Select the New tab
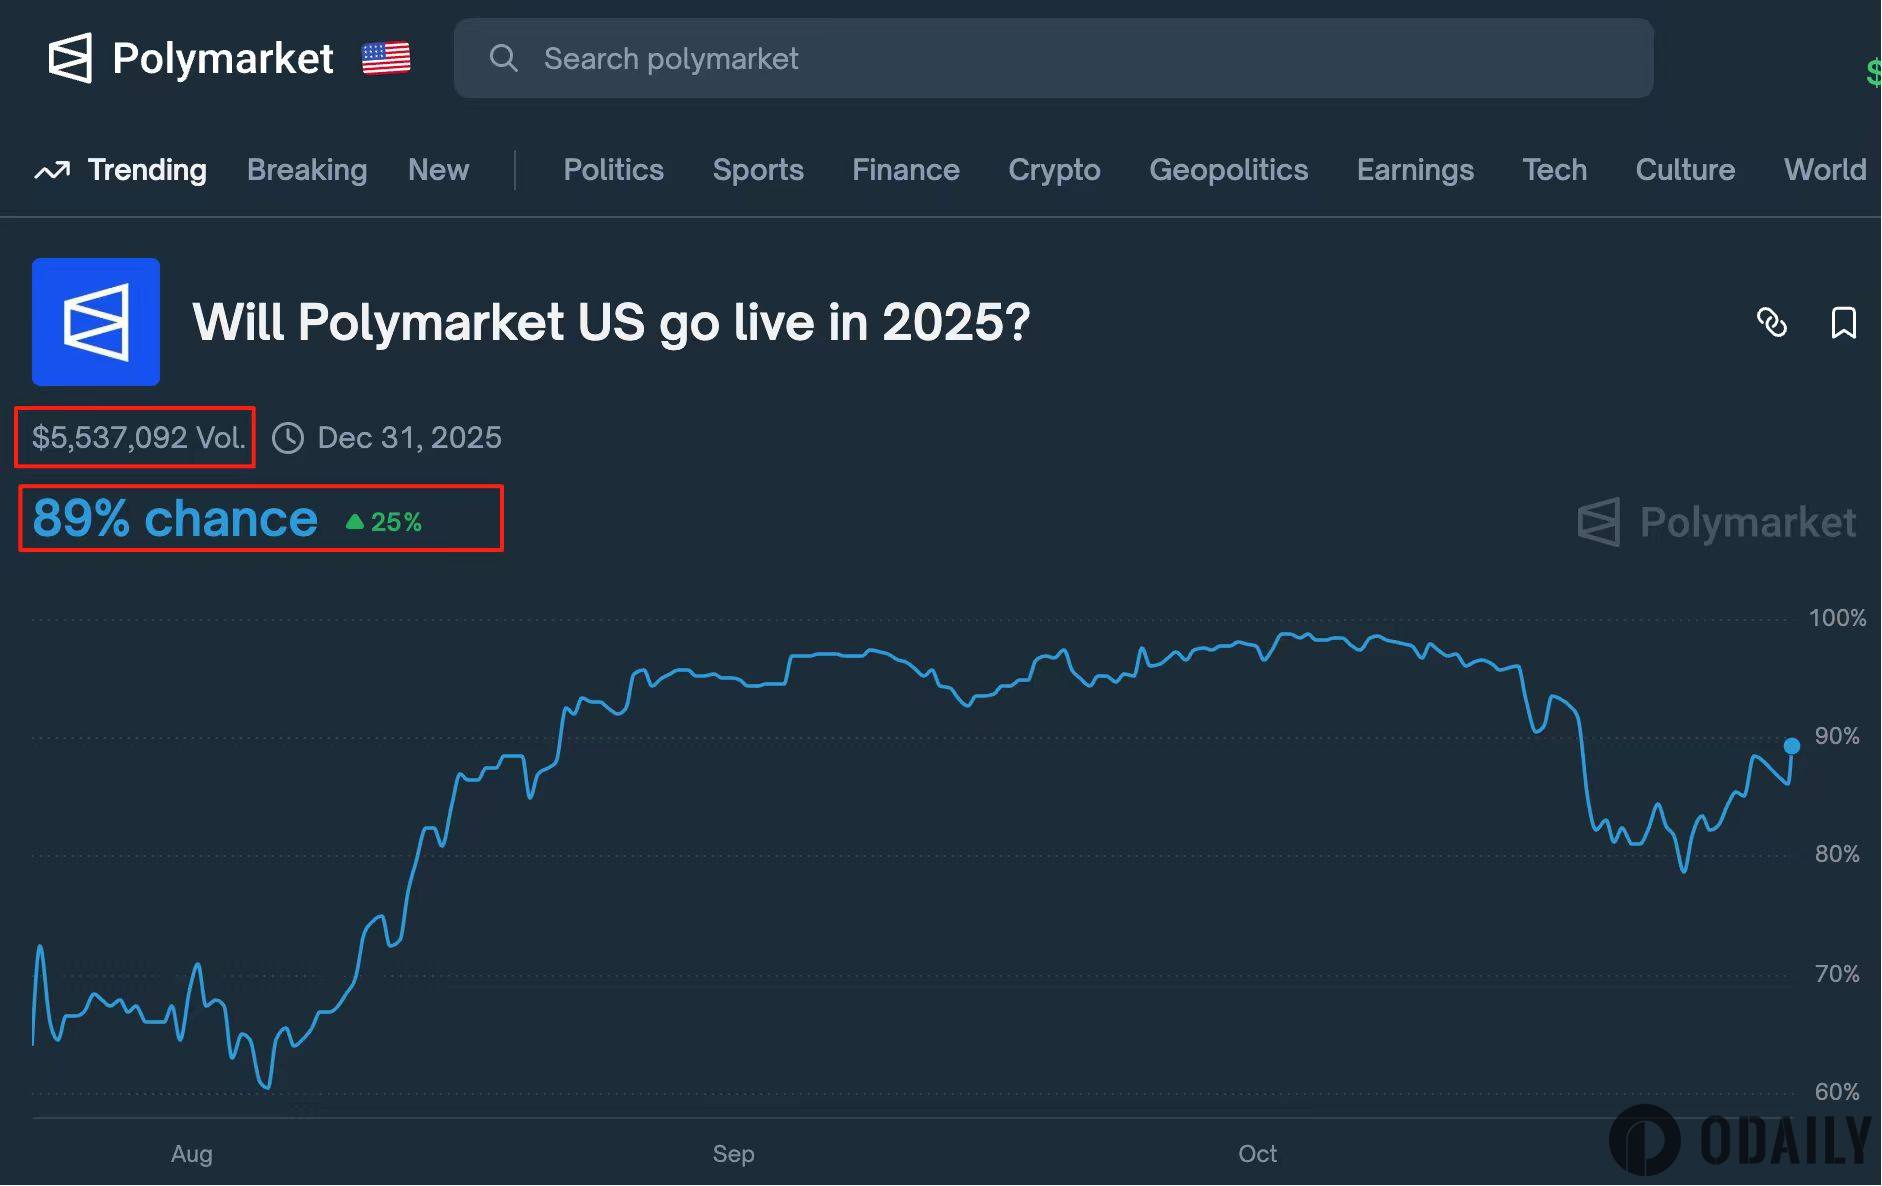This screenshot has height=1186, width=1882. coord(438,170)
